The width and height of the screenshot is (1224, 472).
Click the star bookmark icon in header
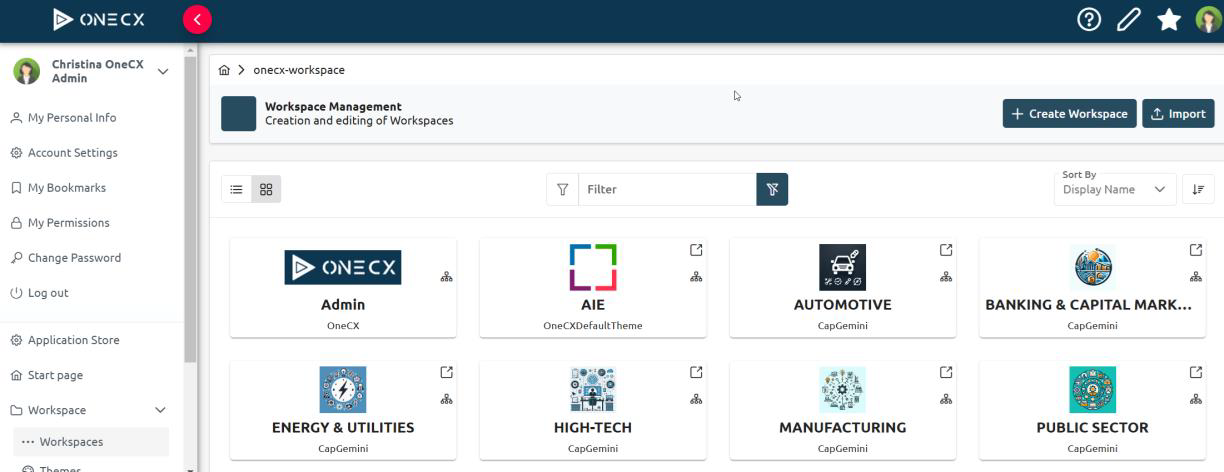pyautogui.click(x=1169, y=19)
